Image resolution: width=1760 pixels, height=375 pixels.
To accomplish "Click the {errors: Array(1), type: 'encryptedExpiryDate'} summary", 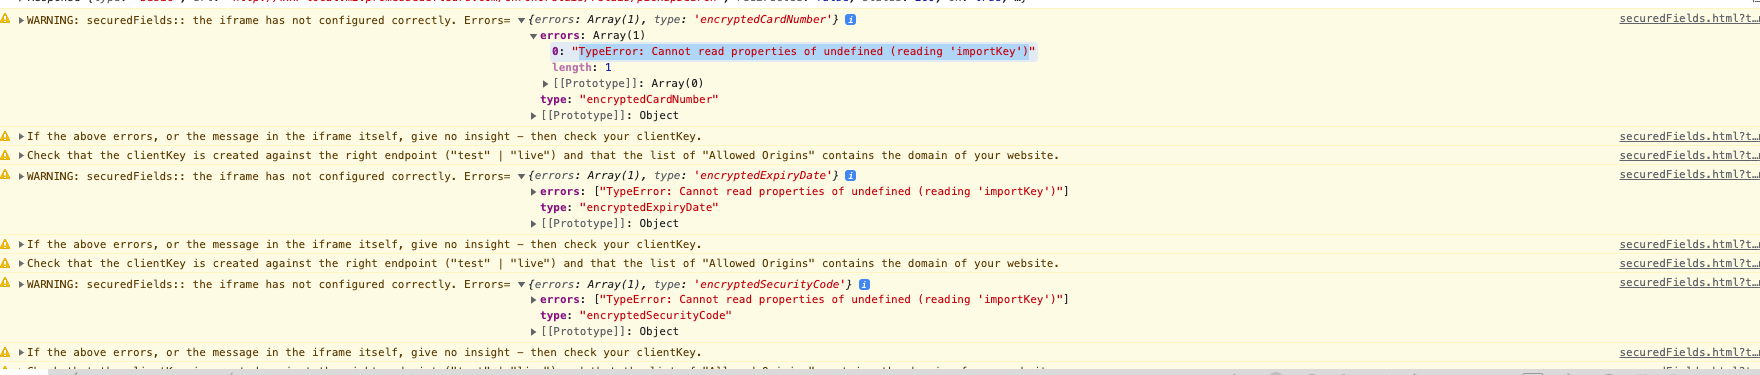I will click(x=684, y=176).
